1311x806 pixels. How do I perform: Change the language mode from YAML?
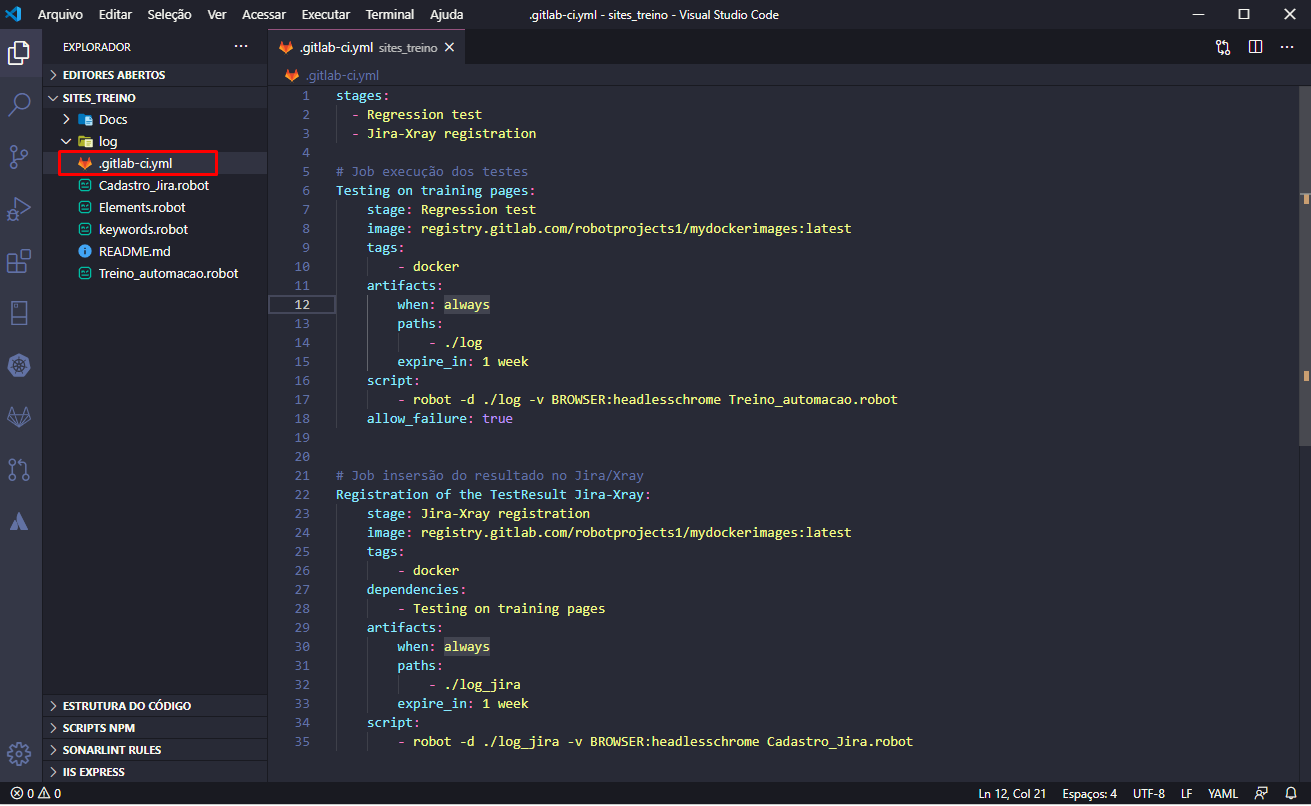(1222, 793)
